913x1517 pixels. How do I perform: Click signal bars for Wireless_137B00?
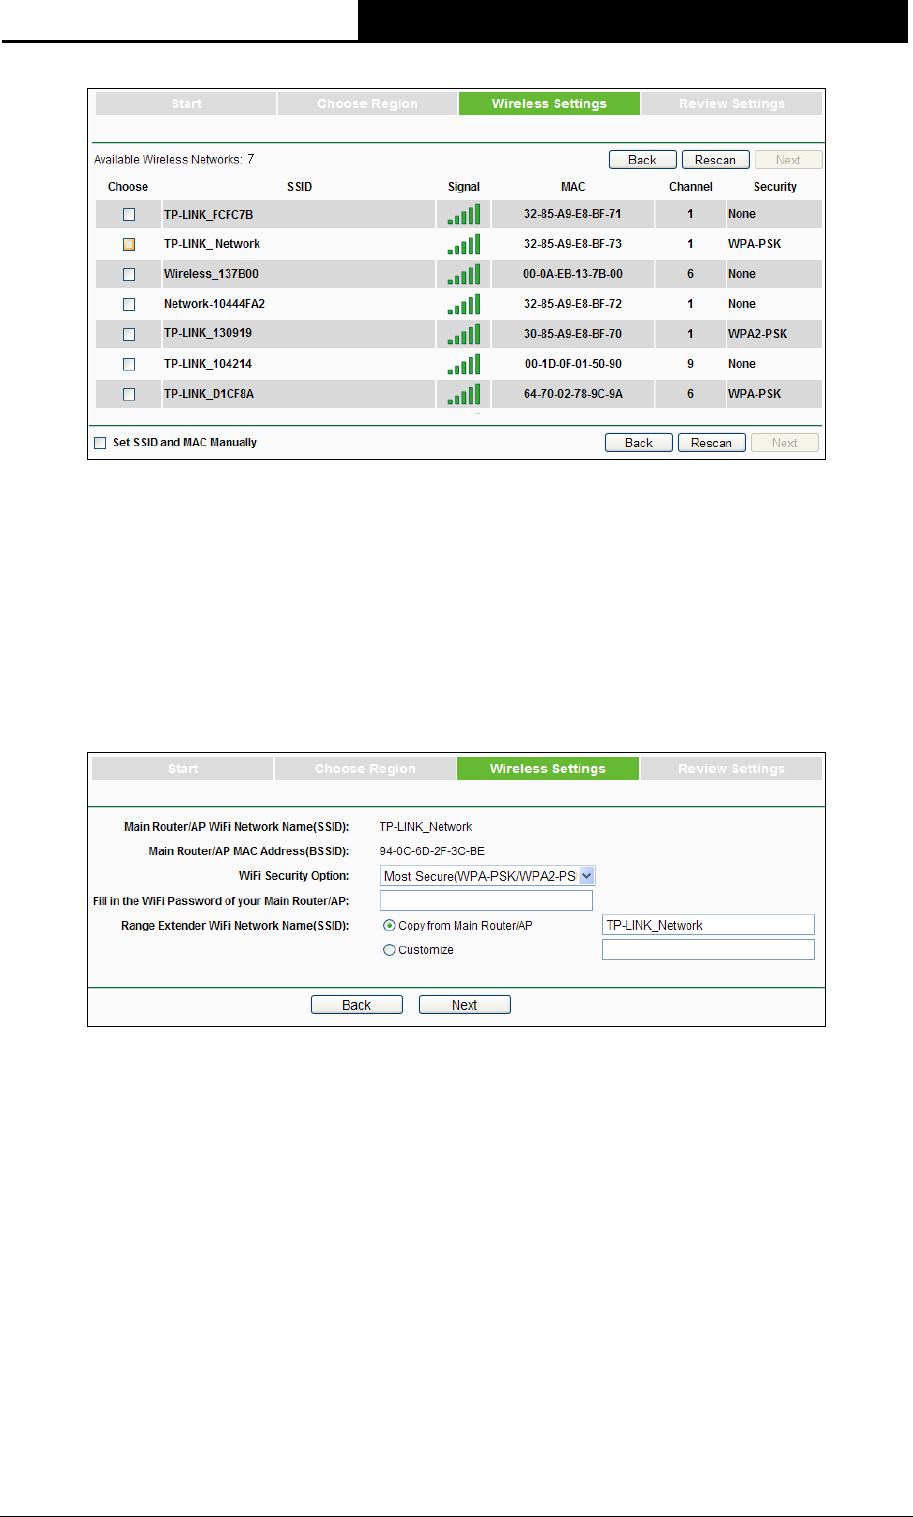(464, 273)
